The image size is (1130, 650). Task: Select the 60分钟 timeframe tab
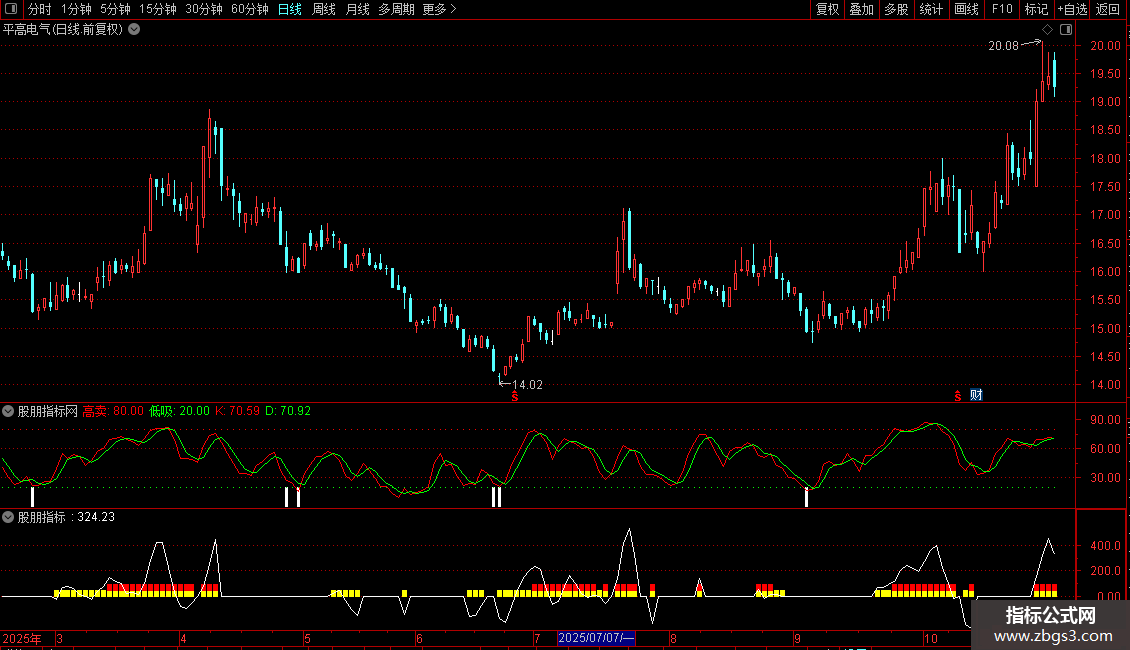[250, 9]
